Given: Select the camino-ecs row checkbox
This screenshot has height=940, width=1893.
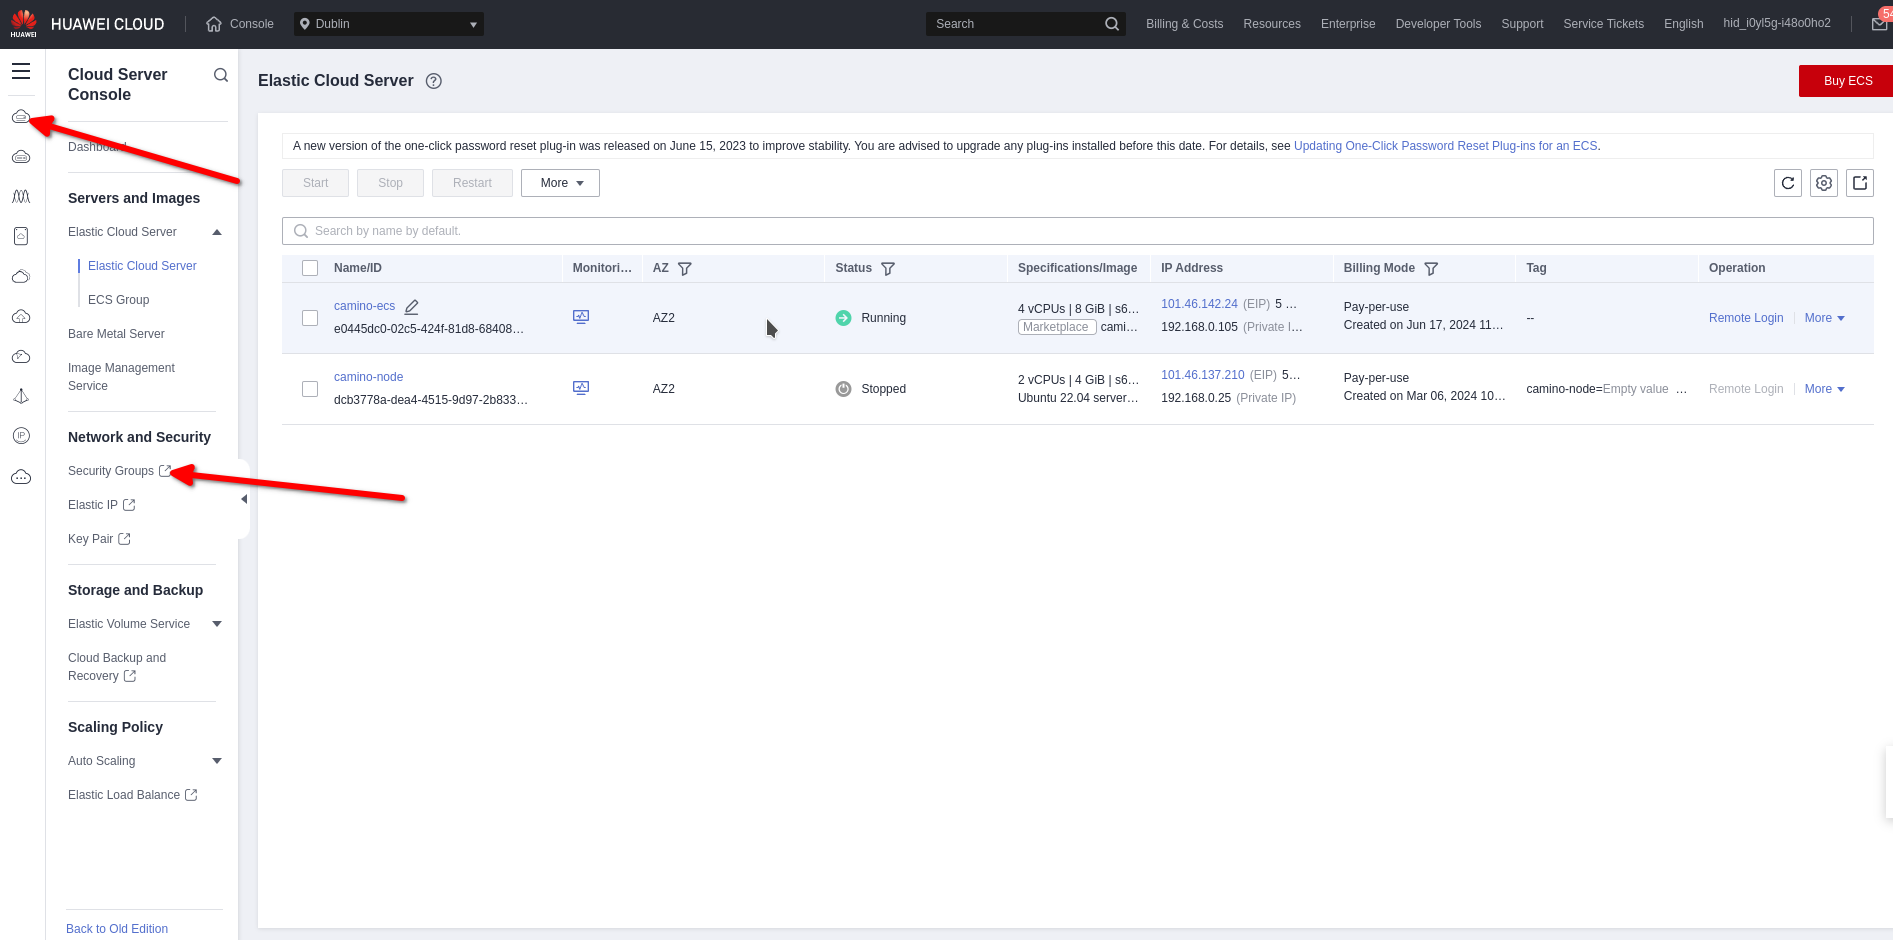Looking at the screenshot, I should (310, 318).
